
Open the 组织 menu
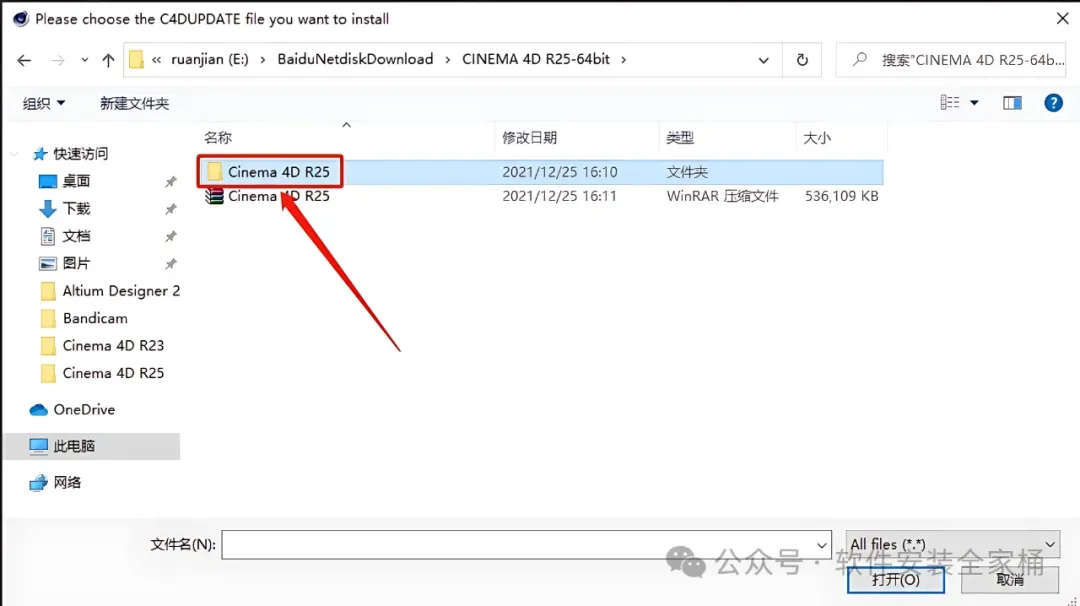click(x=43, y=103)
